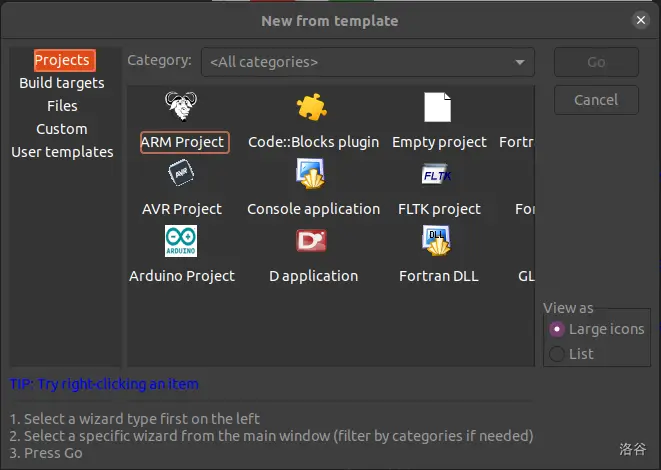The height and width of the screenshot is (470, 661).
Task: Select the ARM Project GNU icon
Action: 181,106
